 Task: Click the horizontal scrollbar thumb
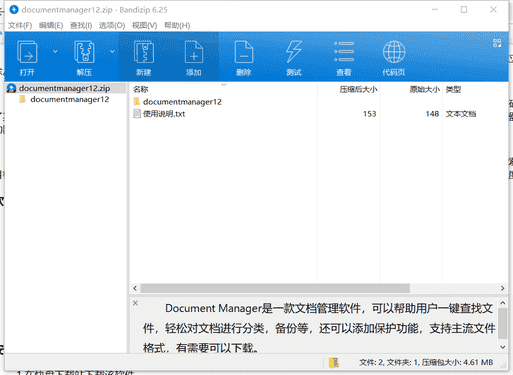(275, 288)
